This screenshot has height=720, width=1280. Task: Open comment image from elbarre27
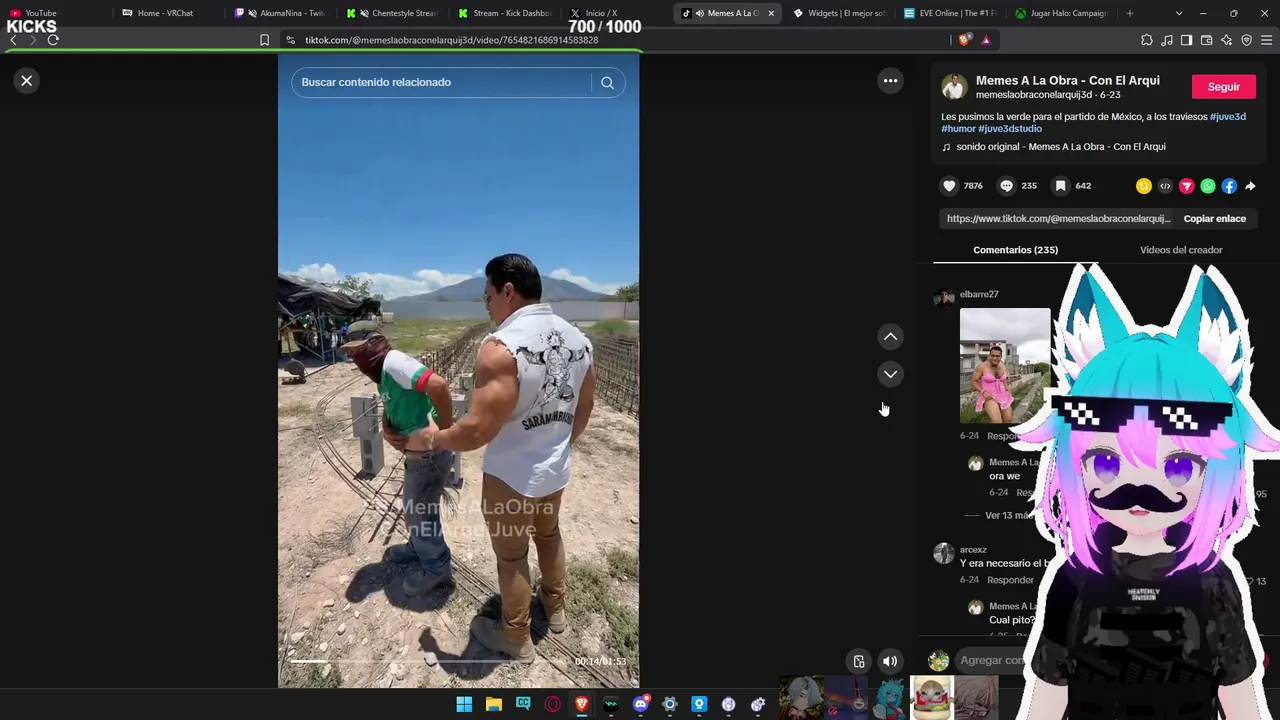1005,366
